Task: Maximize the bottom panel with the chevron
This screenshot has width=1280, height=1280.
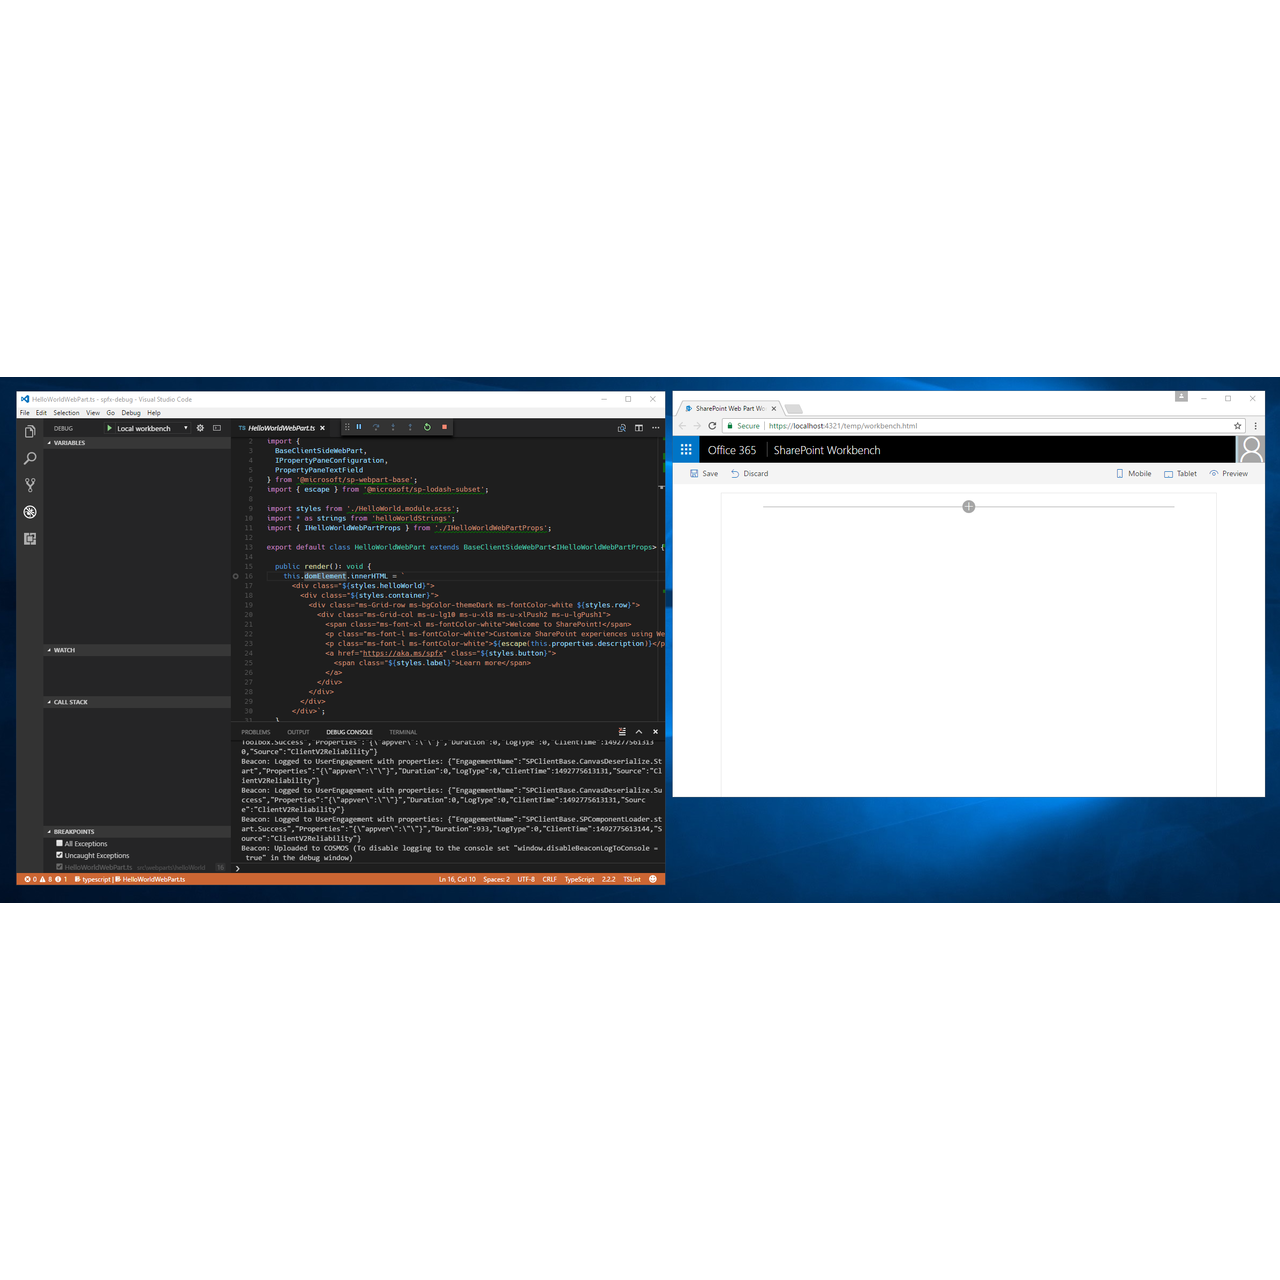Action: pyautogui.click(x=639, y=732)
